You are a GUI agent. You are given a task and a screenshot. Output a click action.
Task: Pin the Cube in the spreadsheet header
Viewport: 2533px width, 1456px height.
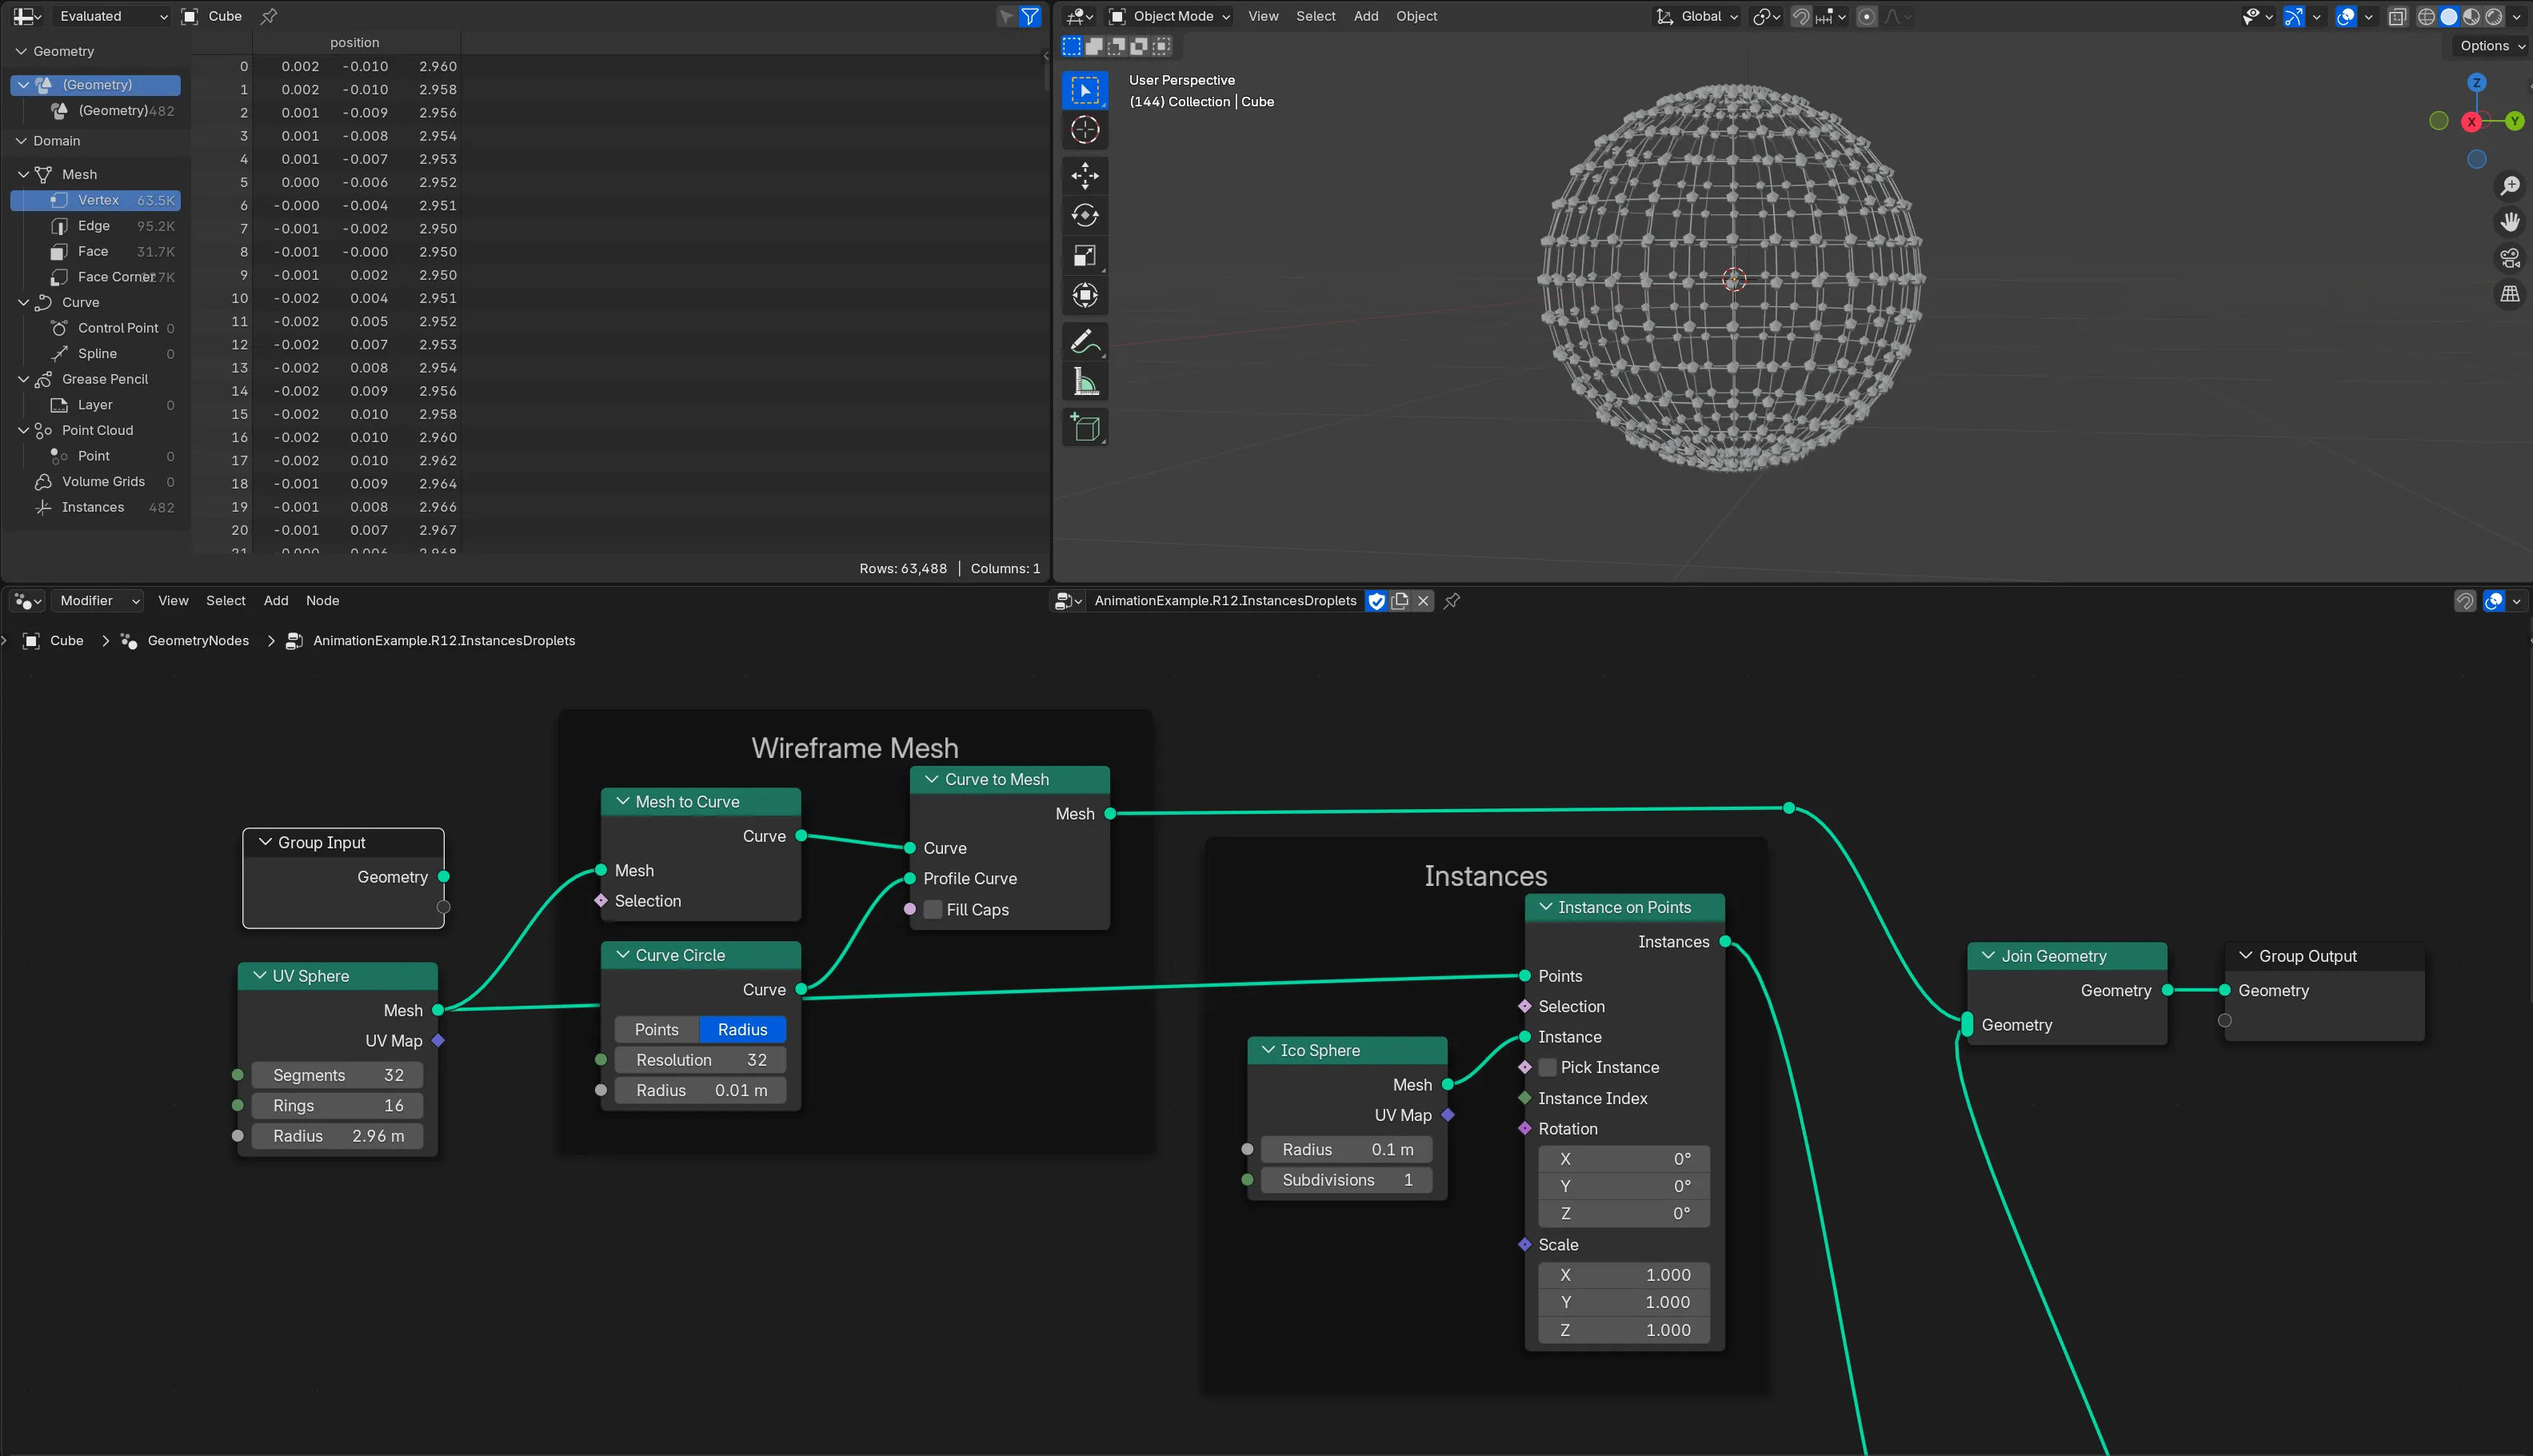[268, 16]
